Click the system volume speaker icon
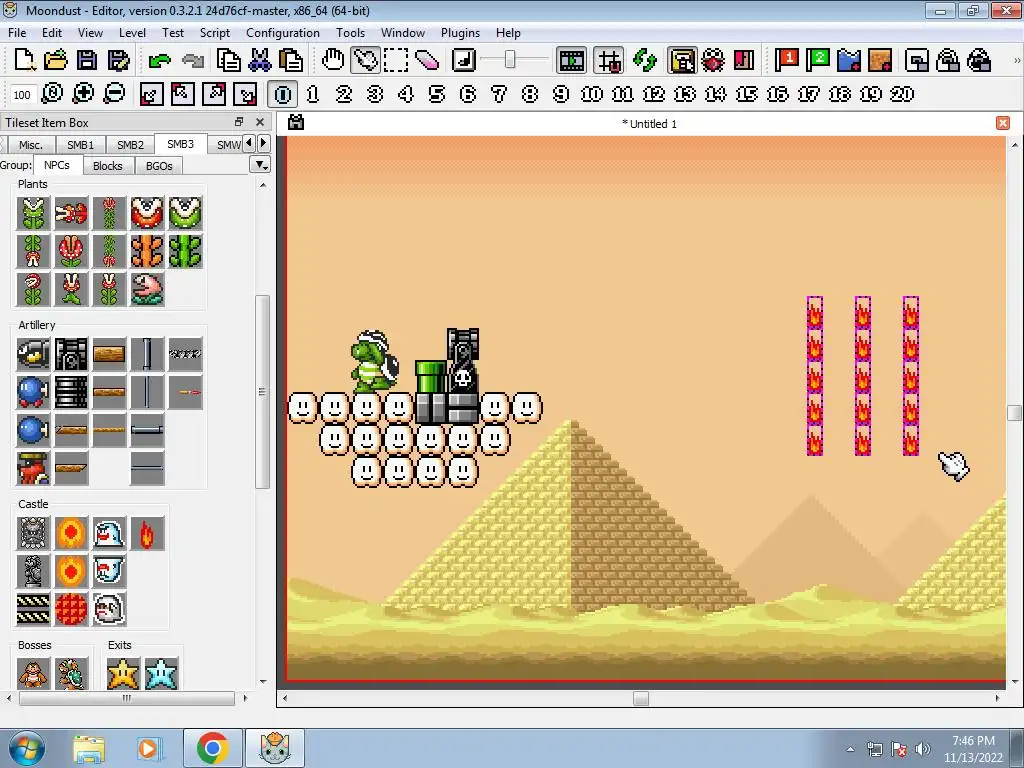1024x768 pixels. pos(922,749)
